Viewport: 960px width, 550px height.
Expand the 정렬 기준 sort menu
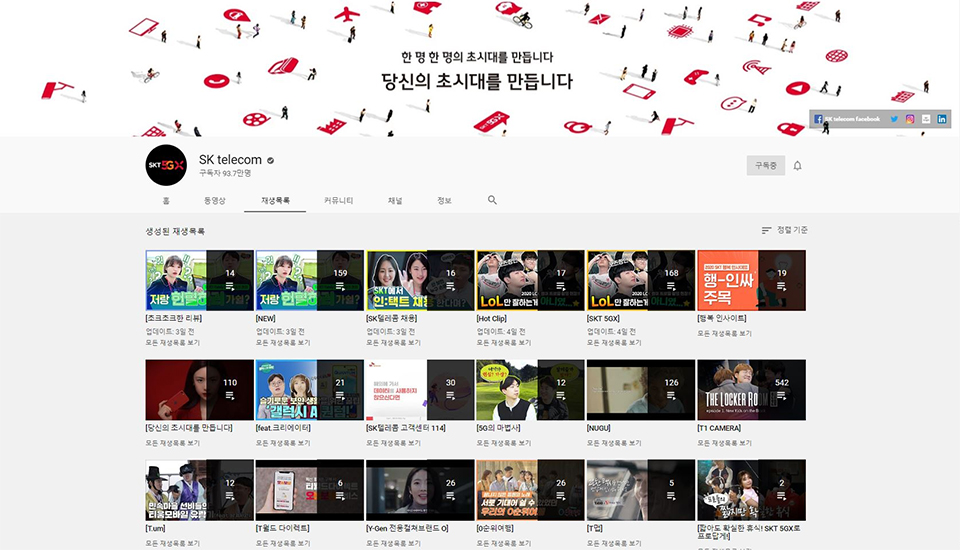[x=784, y=230]
